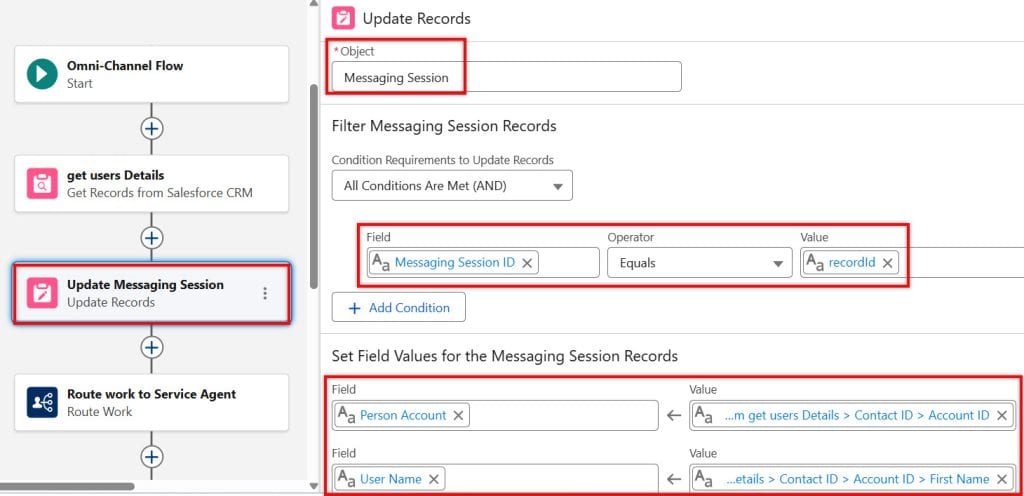The width and height of the screenshot is (1024, 496).
Task: Click the Route work to Service Agent icon
Action: [42, 402]
